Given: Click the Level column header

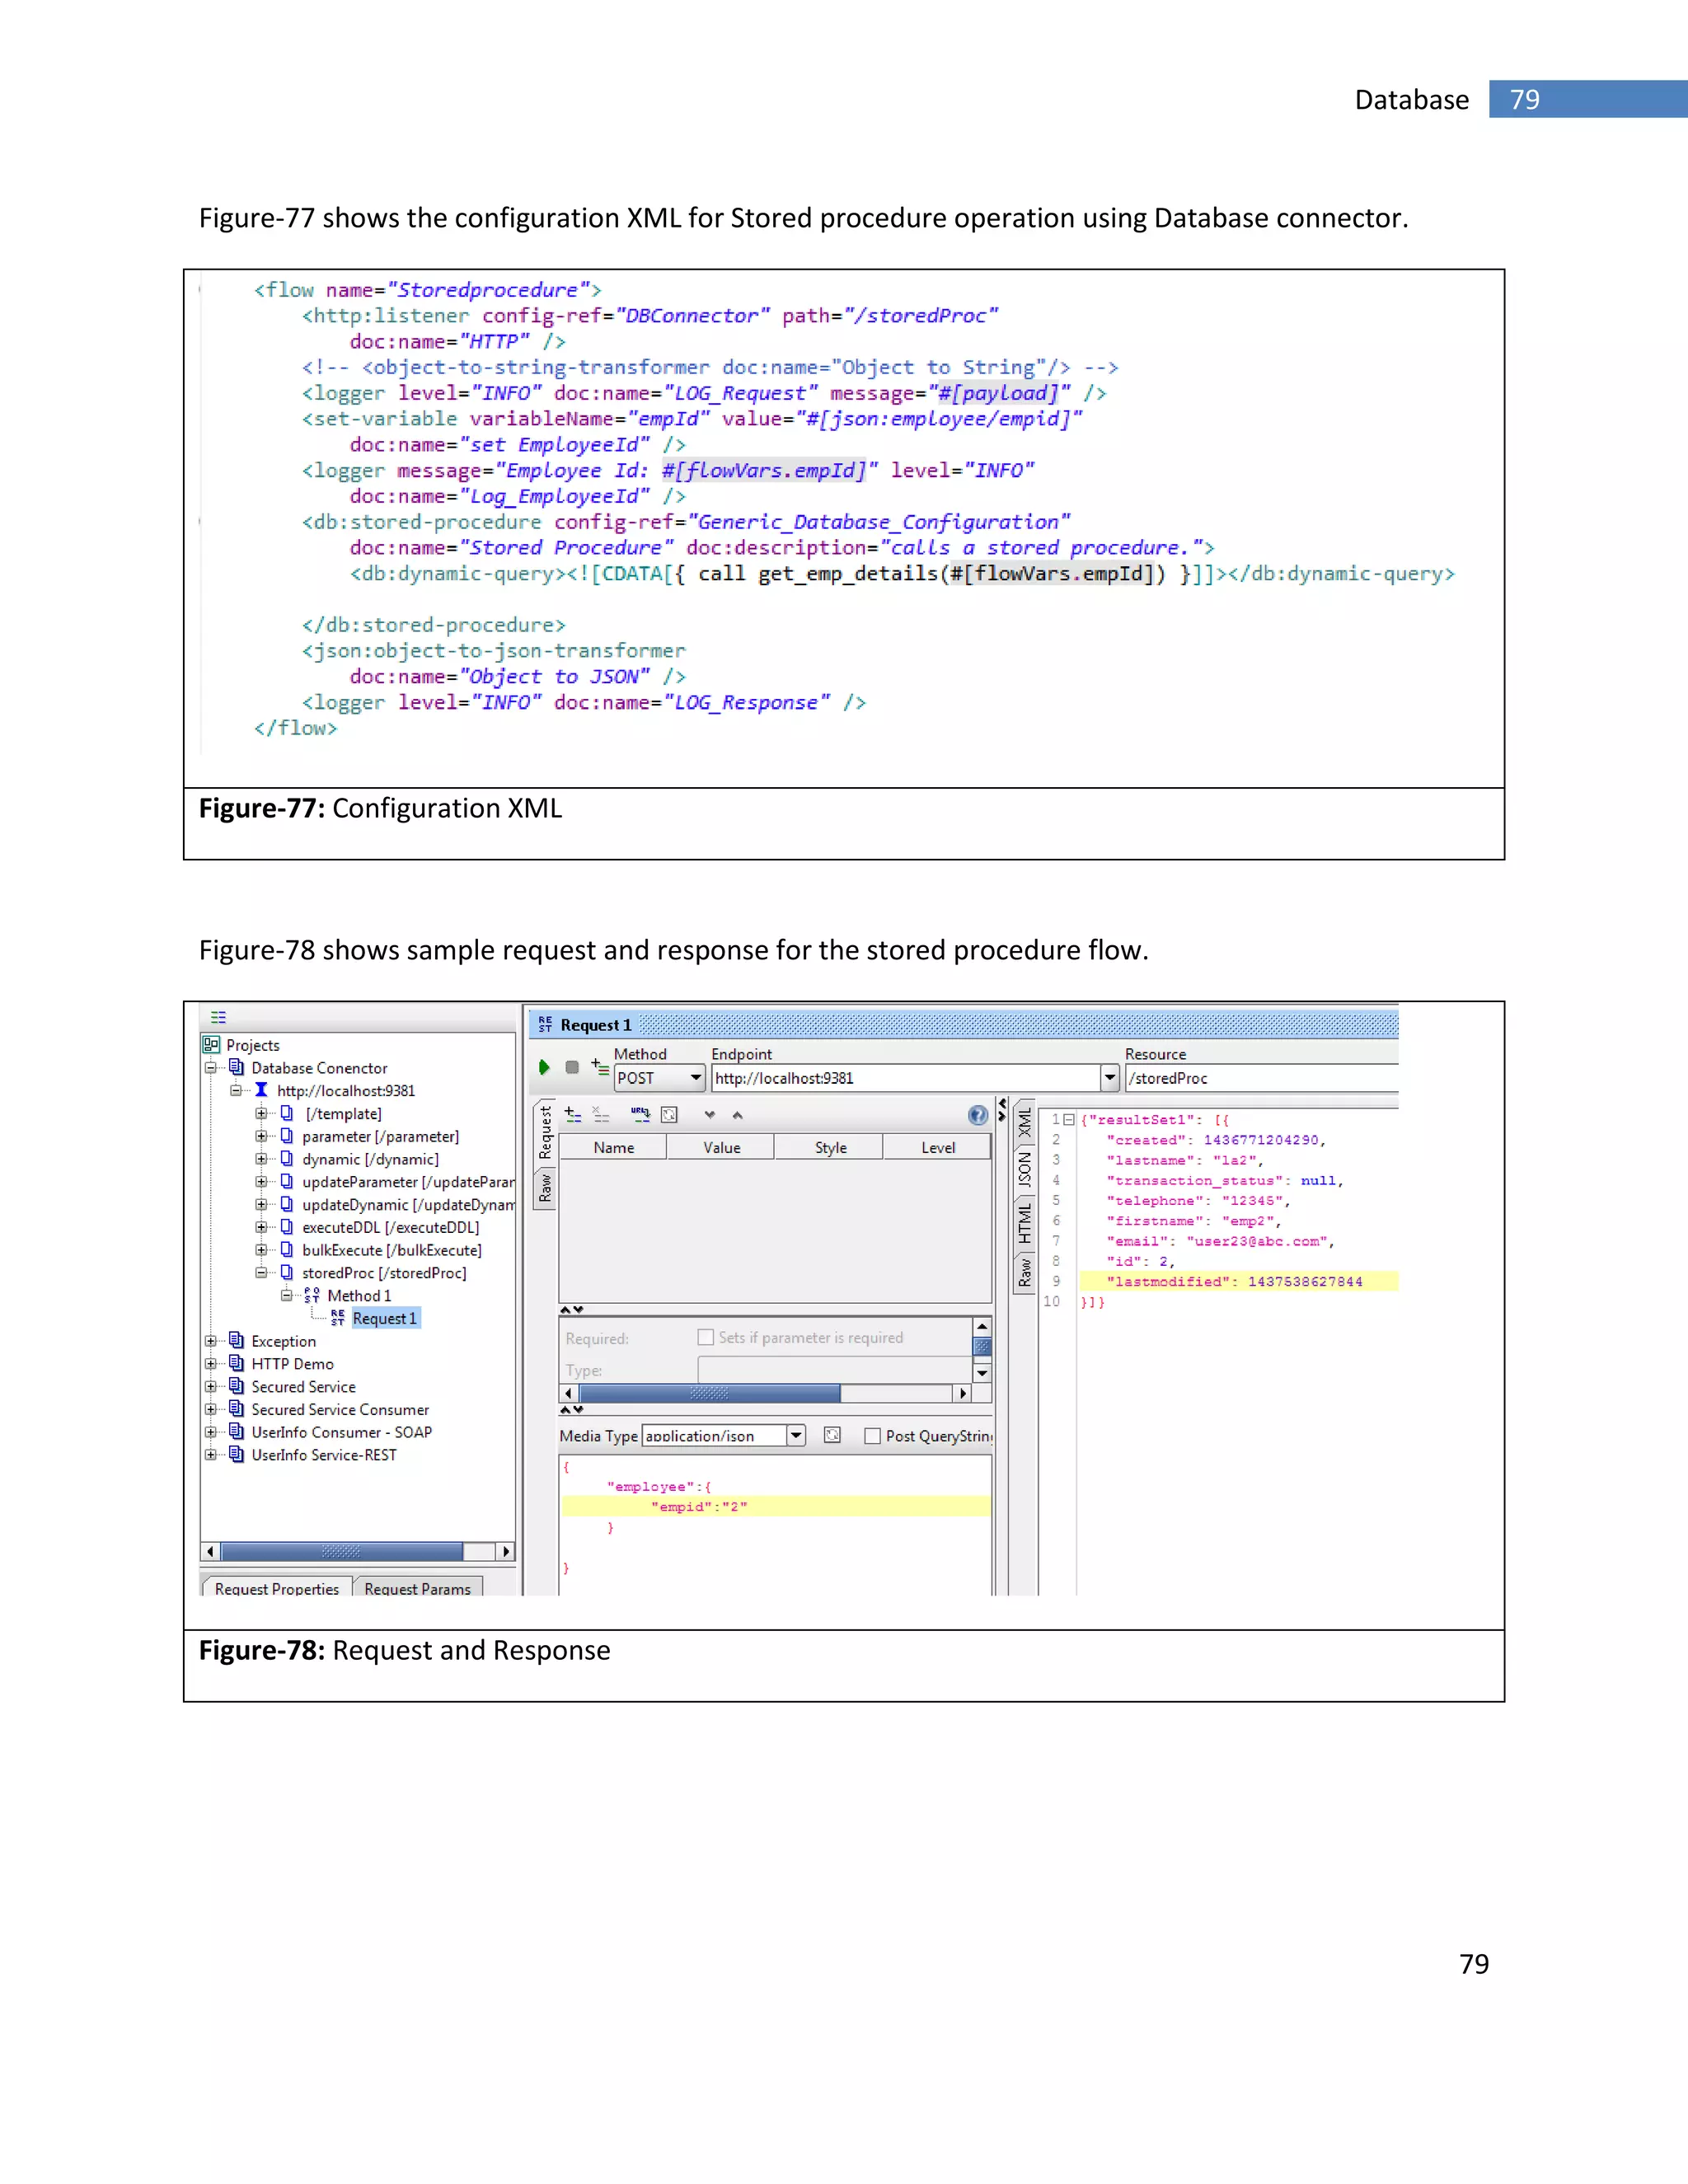Looking at the screenshot, I should click(x=938, y=1147).
